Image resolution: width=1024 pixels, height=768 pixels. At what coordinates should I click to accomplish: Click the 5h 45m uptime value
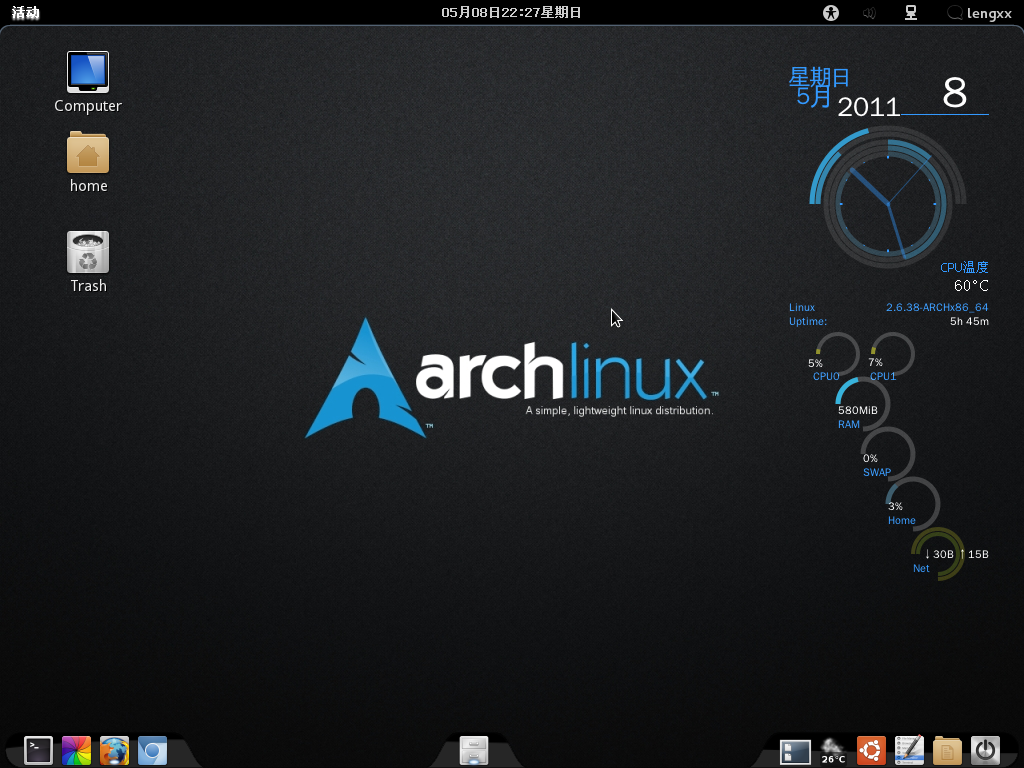(x=969, y=321)
